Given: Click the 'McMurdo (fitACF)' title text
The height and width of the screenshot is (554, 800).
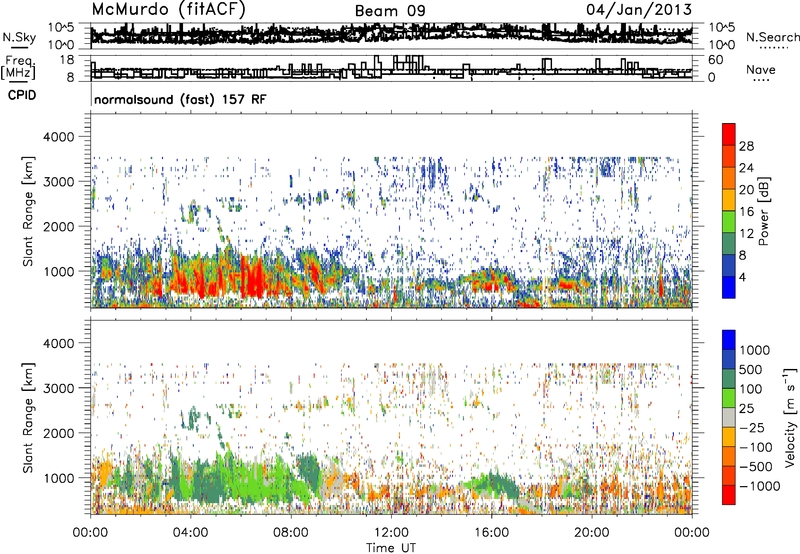Looking at the screenshot, I should (168, 10).
